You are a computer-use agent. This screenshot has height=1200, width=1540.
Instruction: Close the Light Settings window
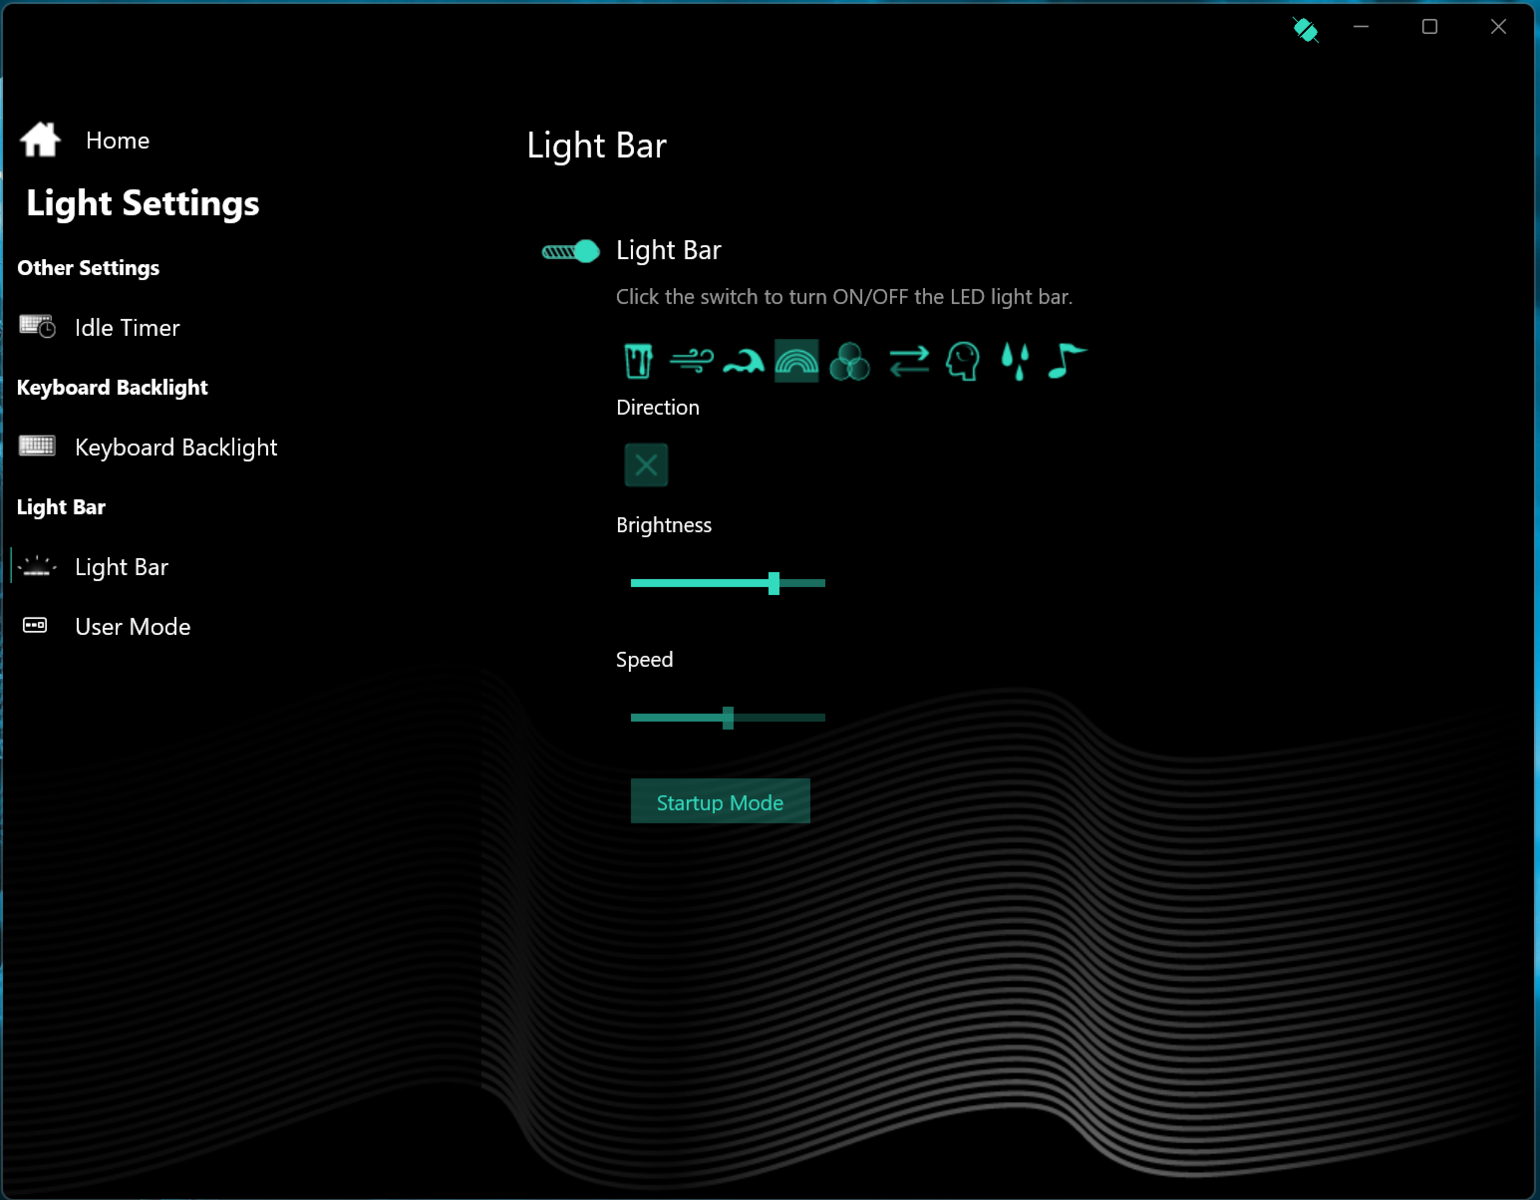click(x=1498, y=27)
